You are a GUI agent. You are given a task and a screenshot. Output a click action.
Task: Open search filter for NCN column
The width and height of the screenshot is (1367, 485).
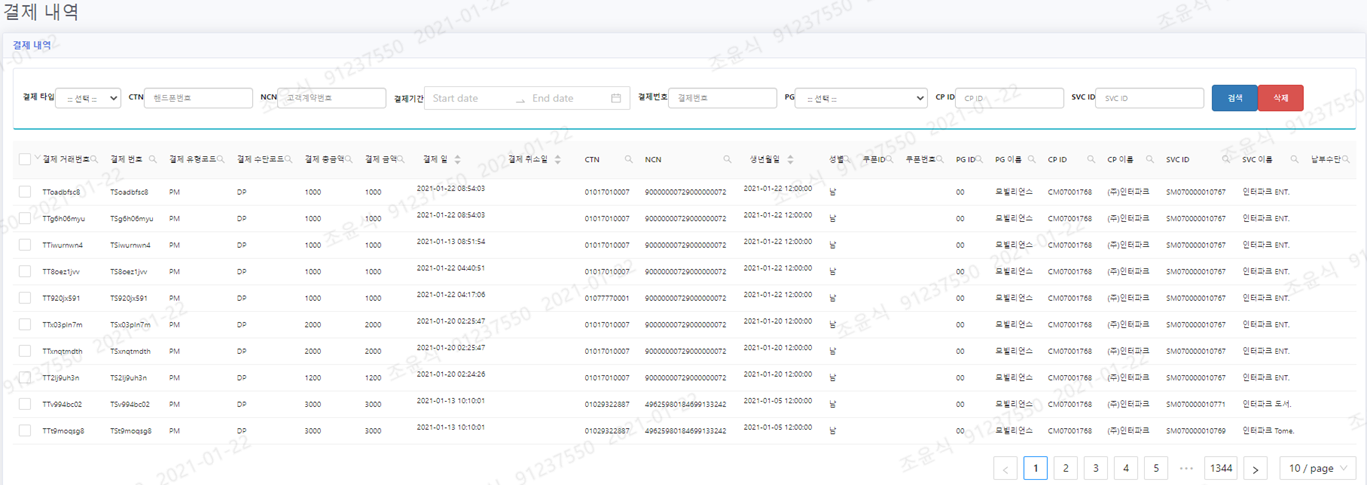727,159
